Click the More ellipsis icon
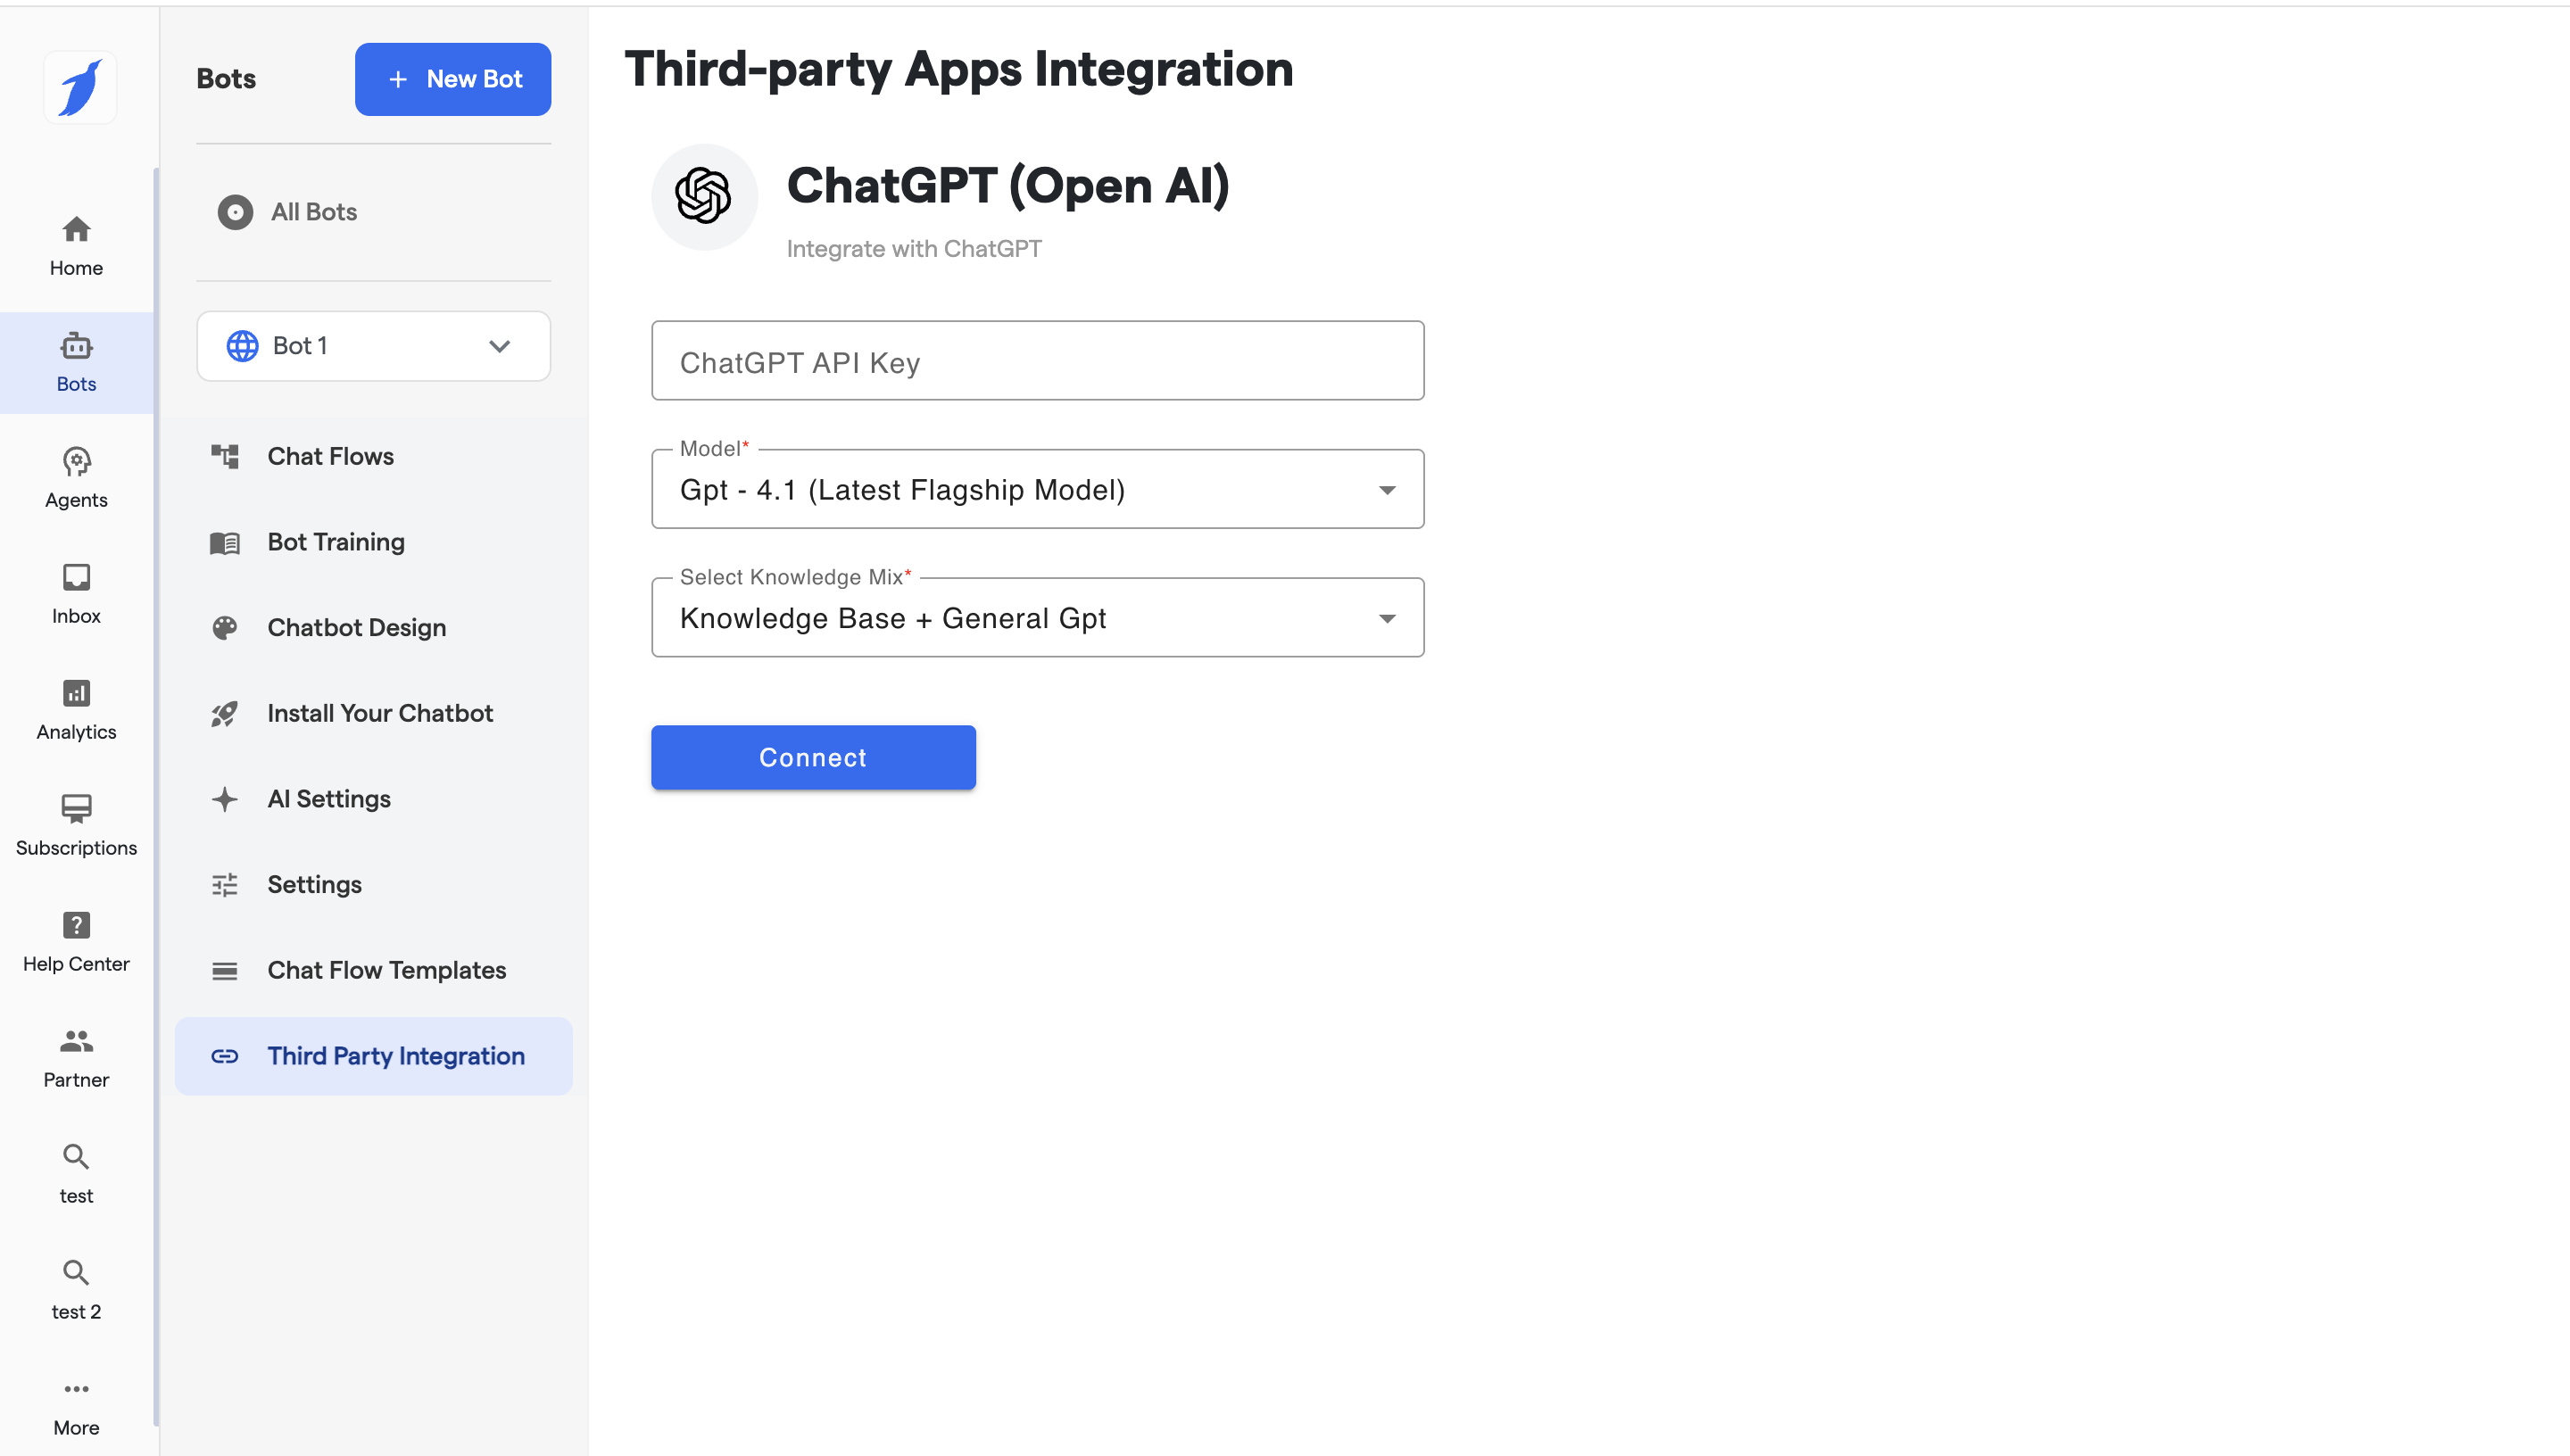This screenshot has height=1456, width=2570. (x=76, y=1389)
